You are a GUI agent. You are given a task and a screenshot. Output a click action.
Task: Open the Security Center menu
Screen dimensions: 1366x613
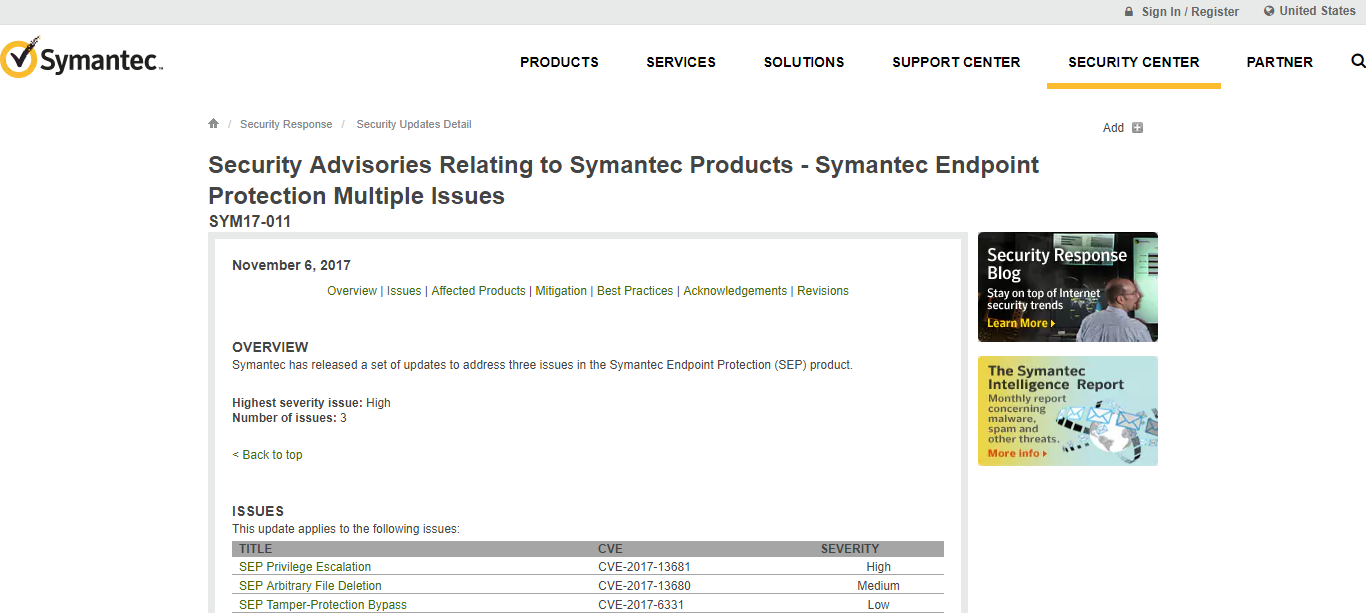[x=1134, y=62]
